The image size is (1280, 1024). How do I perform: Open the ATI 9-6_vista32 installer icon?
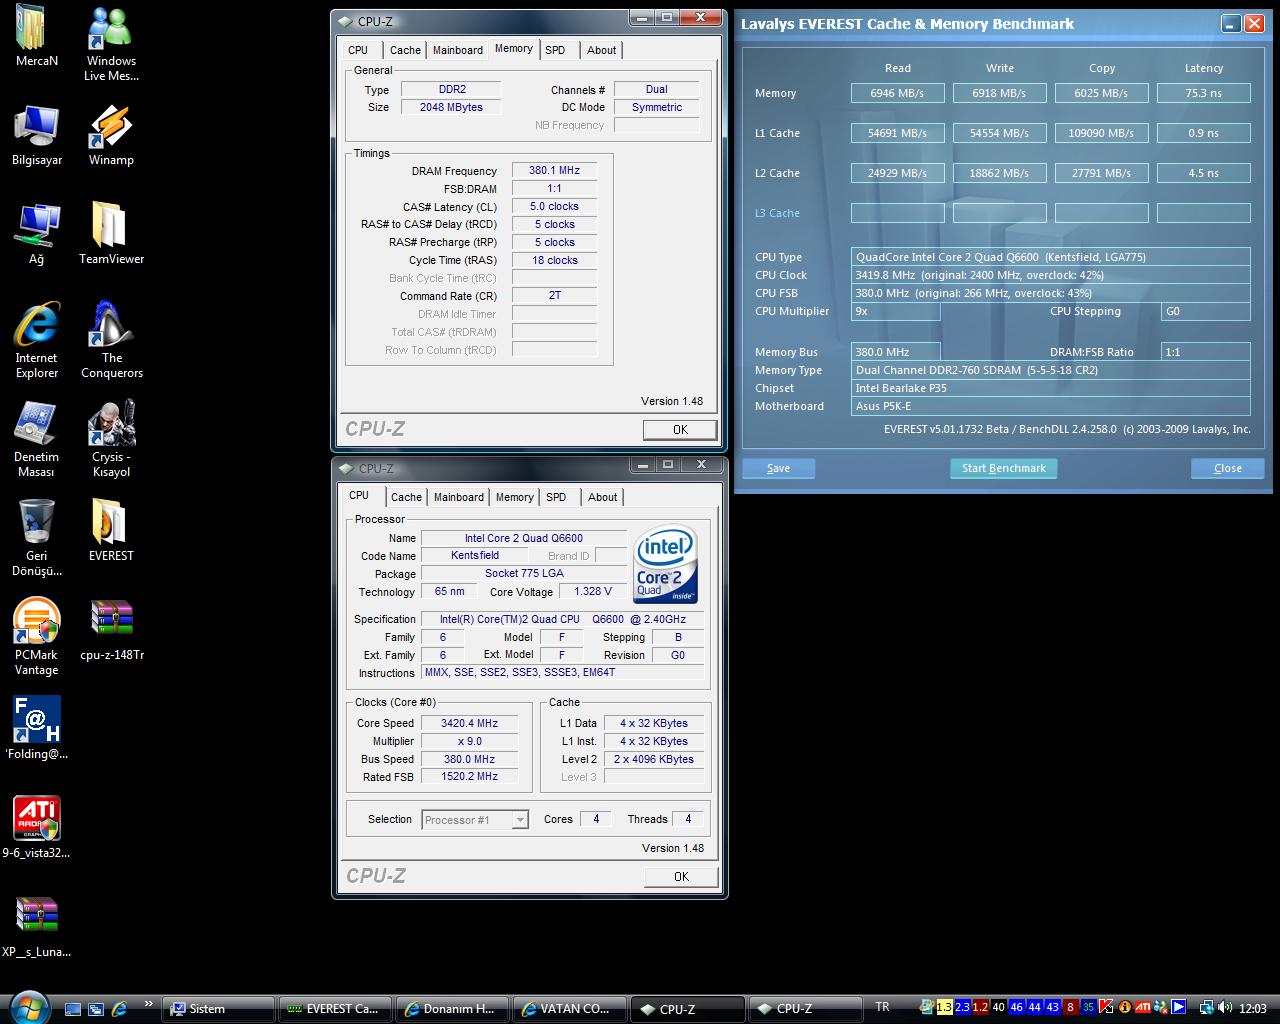pos(36,828)
